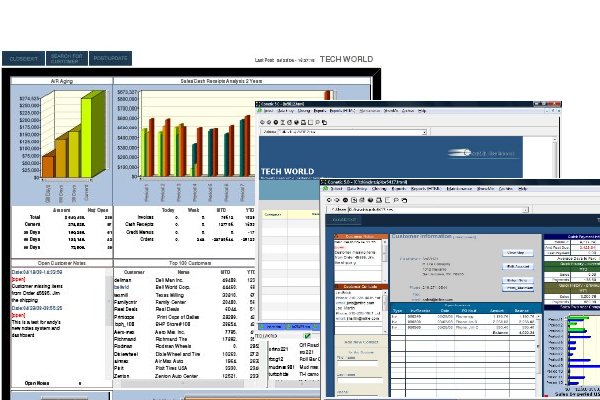The height and width of the screenshot is (400, 600).
Task: Click the black stop circle icon in middle window toolbar
Action: [276, 122]
